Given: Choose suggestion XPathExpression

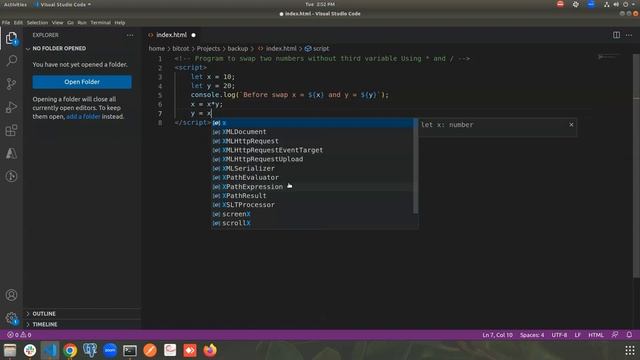Looking at the screenshot, I should (x=313, y=187).
